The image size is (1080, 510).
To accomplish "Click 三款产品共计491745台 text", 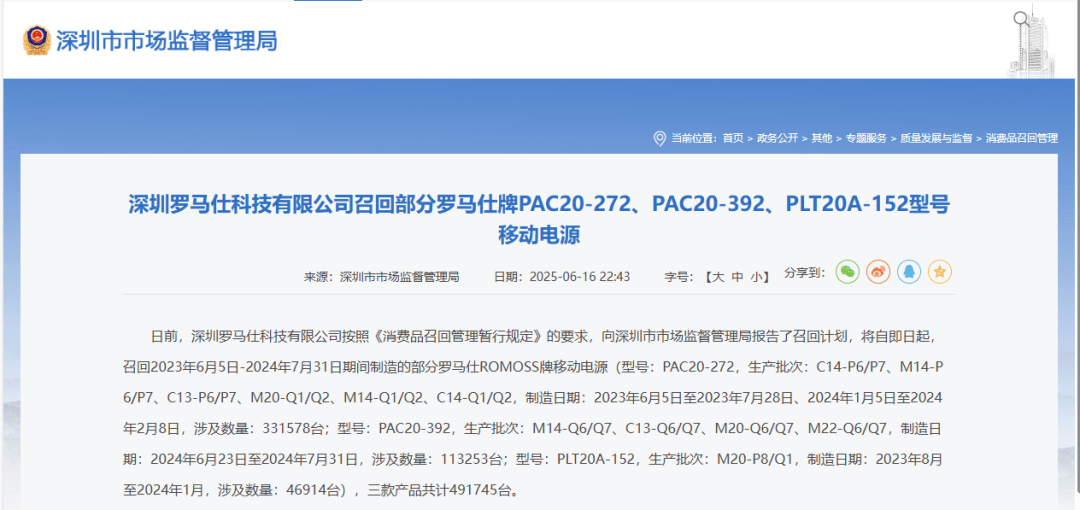I will coord(442,491).
